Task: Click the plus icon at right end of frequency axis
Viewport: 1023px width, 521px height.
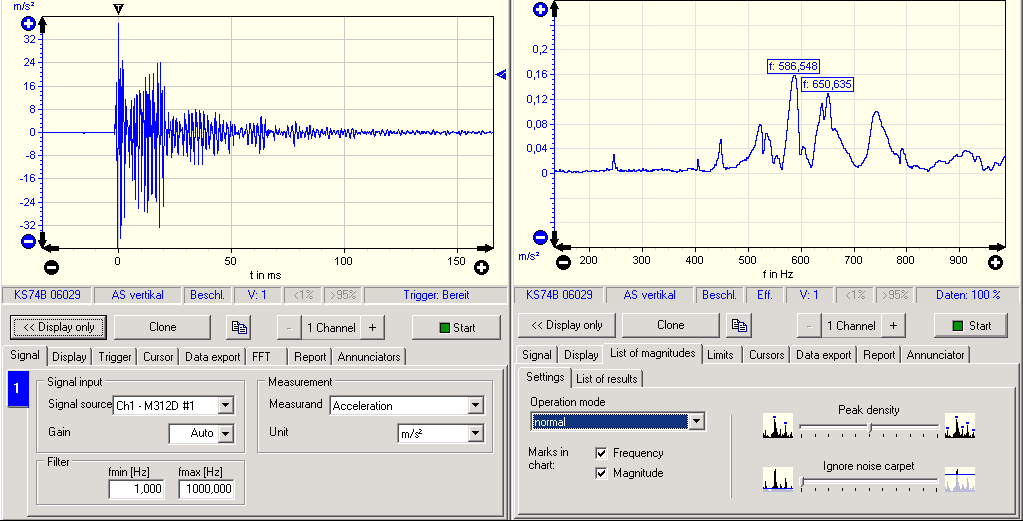Action: tap(995, 262)
